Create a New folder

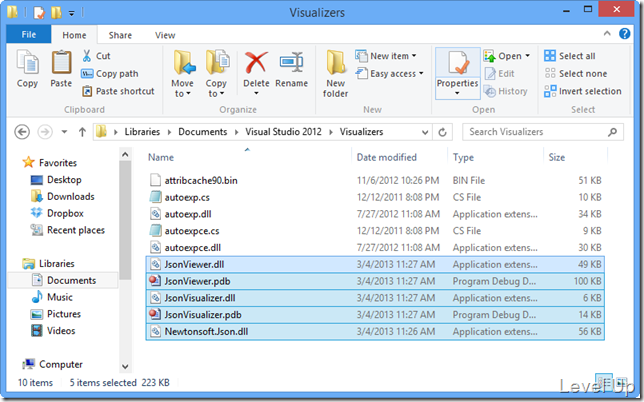336,74
